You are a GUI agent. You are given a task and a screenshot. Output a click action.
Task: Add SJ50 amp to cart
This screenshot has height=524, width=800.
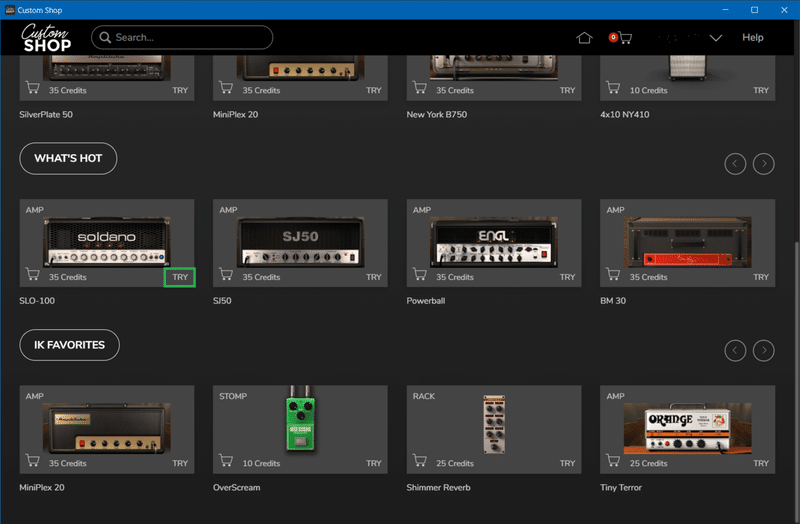[x=226, y=275]
